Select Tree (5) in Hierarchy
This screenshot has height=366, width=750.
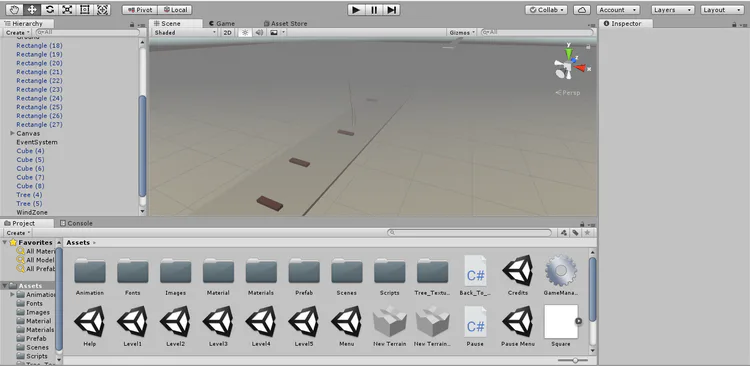click(x=29, y=203)
